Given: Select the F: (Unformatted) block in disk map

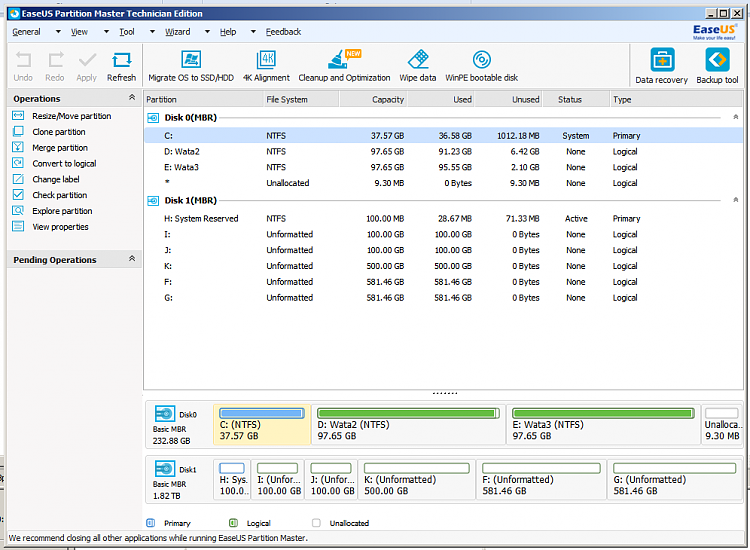Looking at the screenshot, I should (x=541, y=480).
